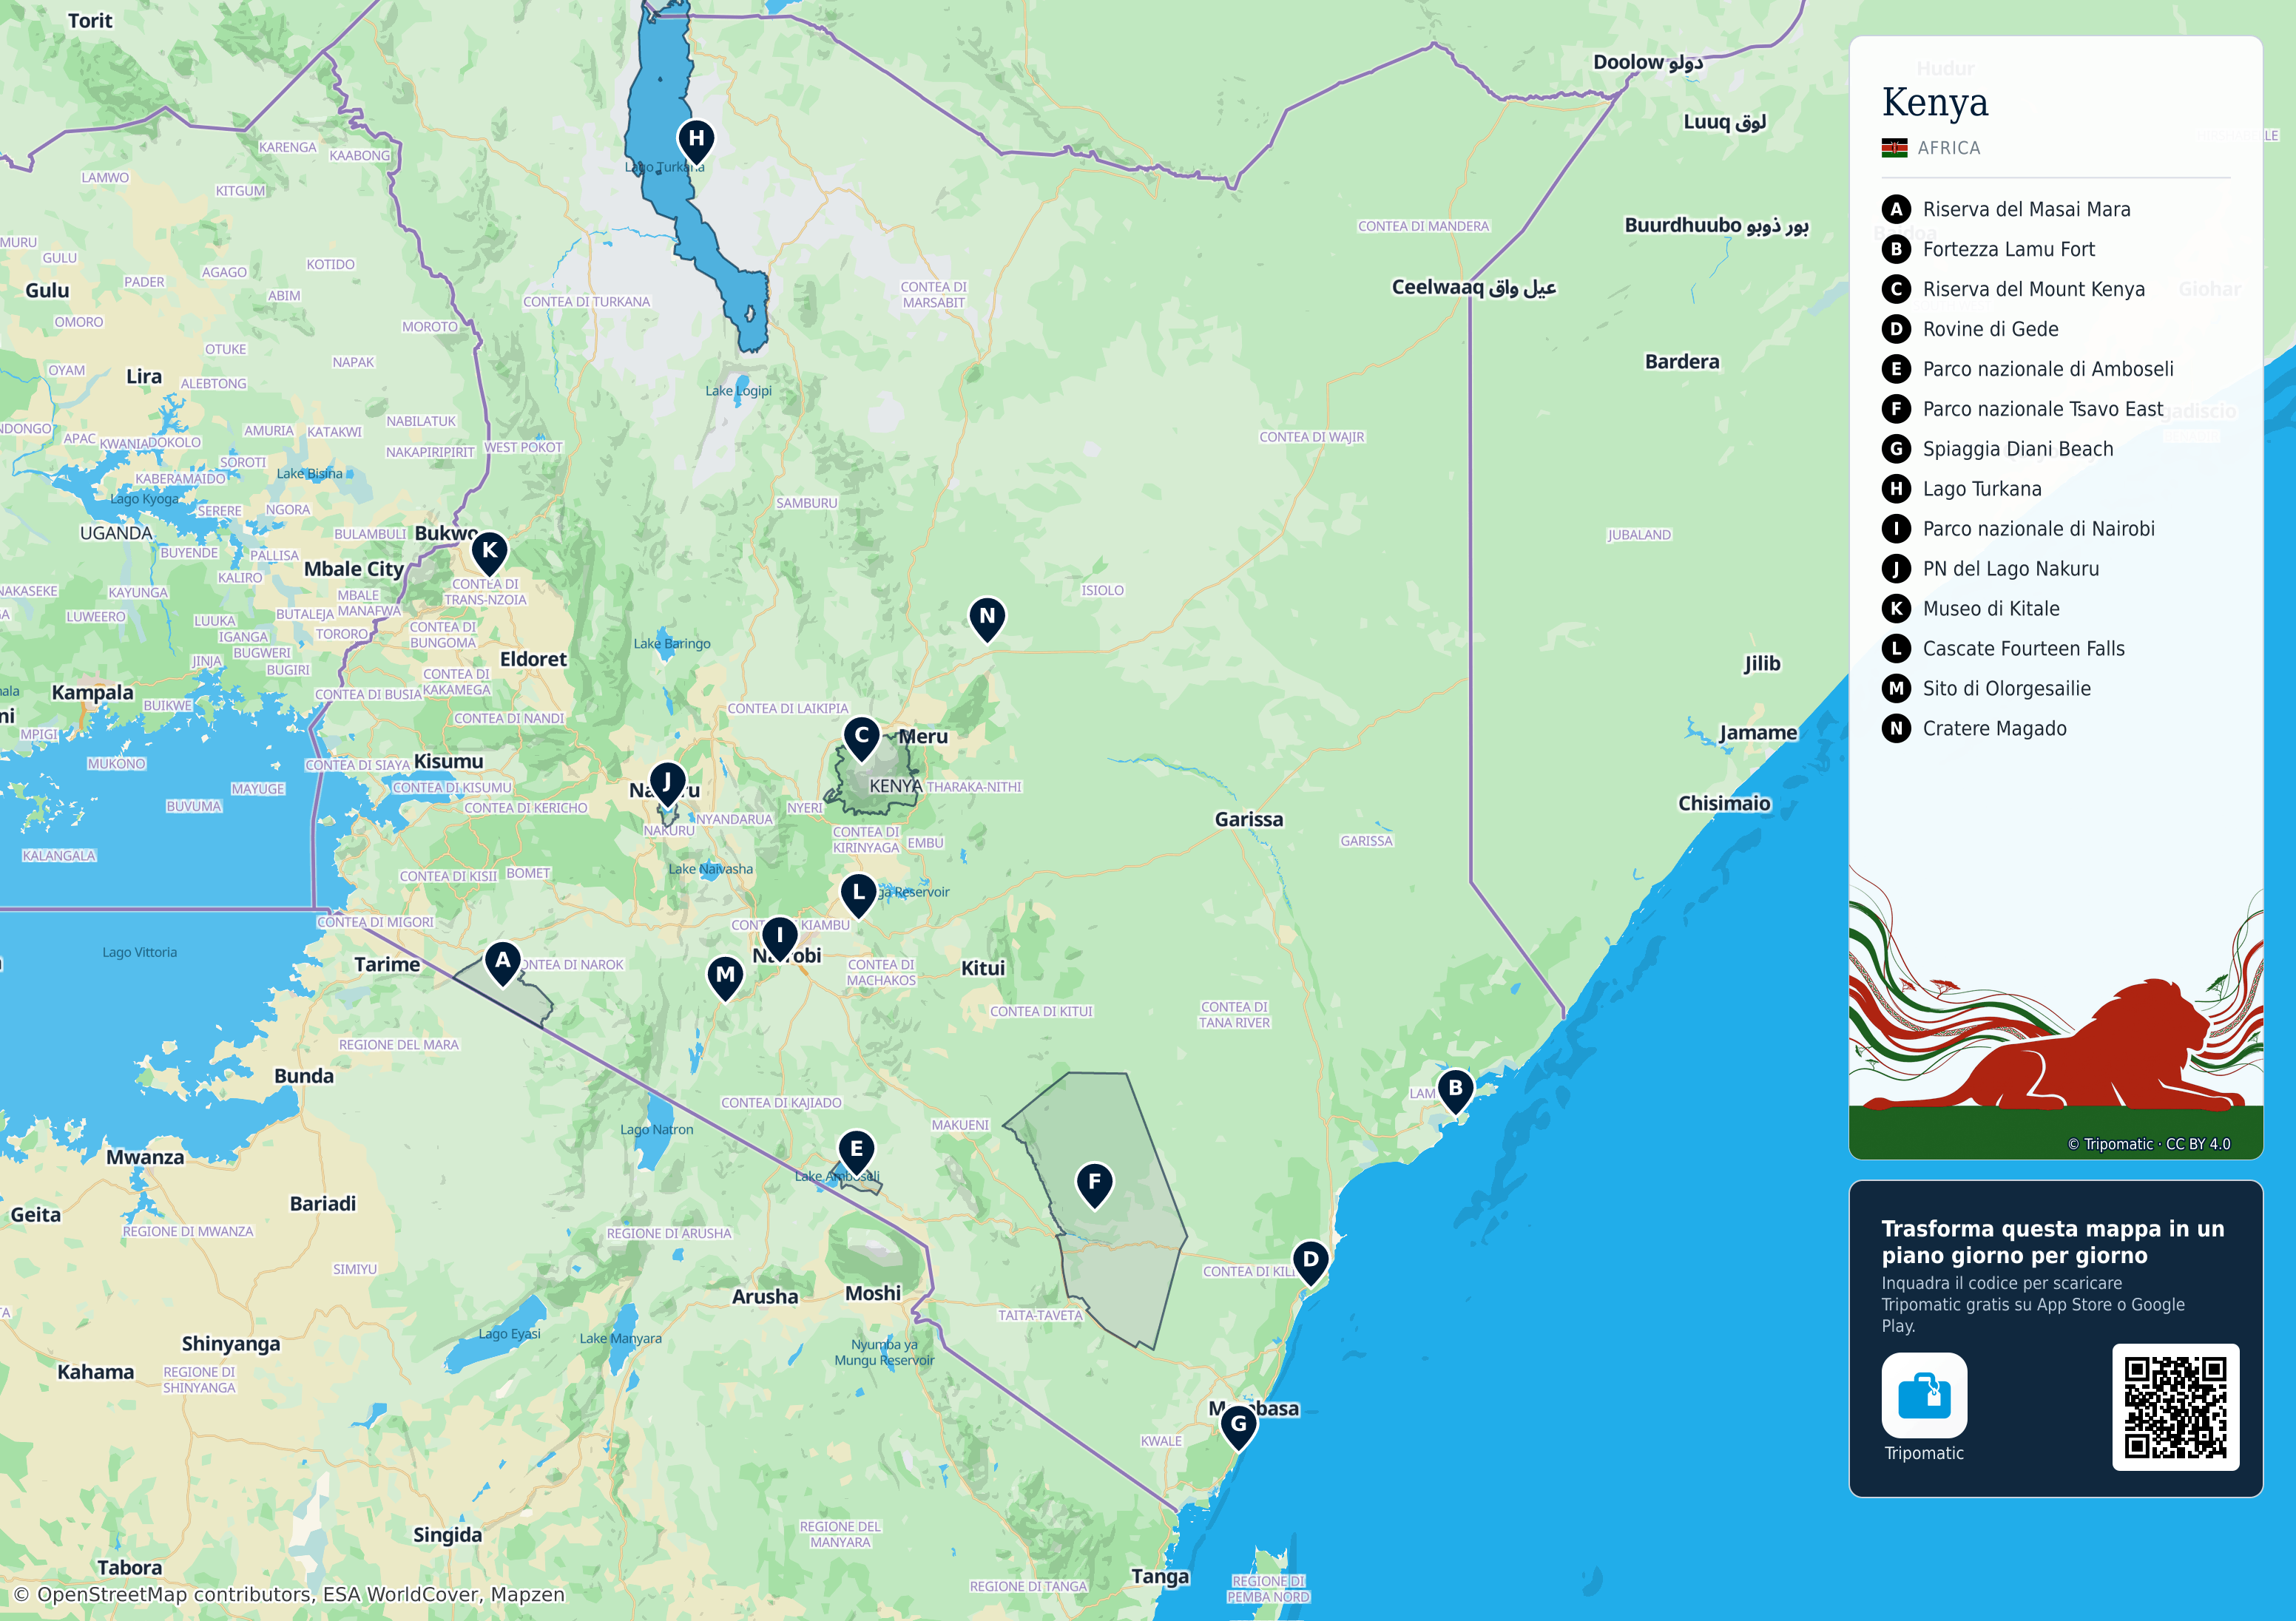Click the Garissa city label
This screenshot has height=1621, width=2296.
click(1248, 819)
